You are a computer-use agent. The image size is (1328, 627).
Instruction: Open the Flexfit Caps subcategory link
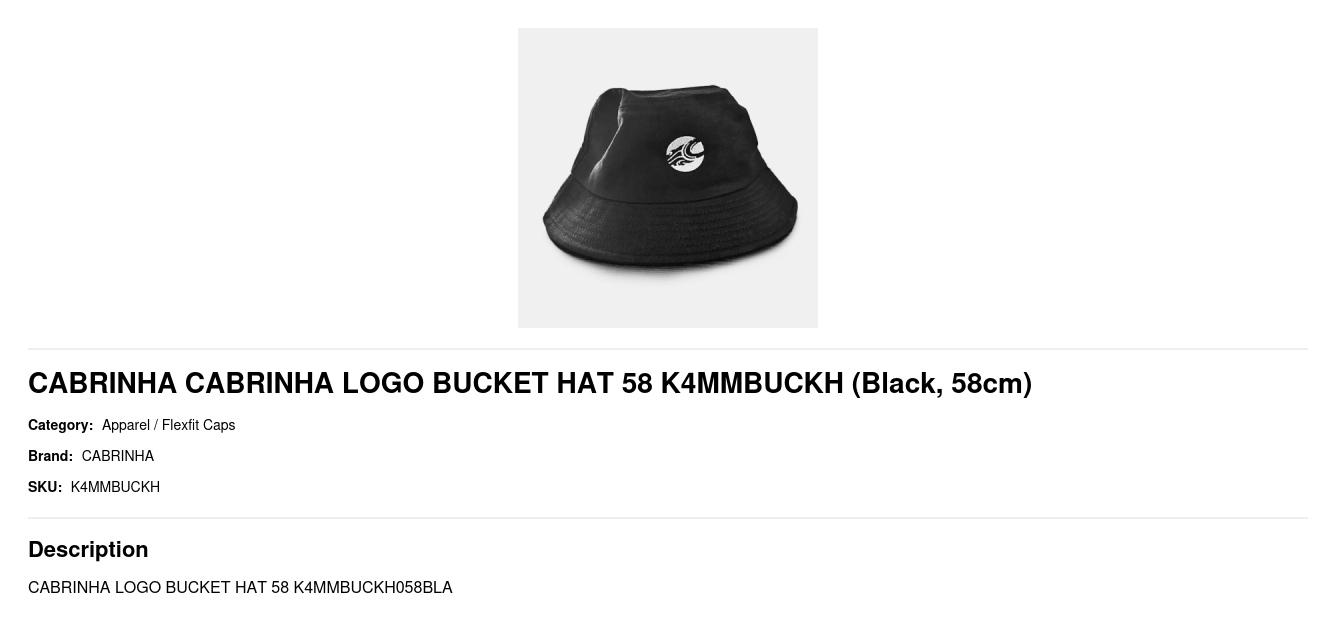coord(198,425)
